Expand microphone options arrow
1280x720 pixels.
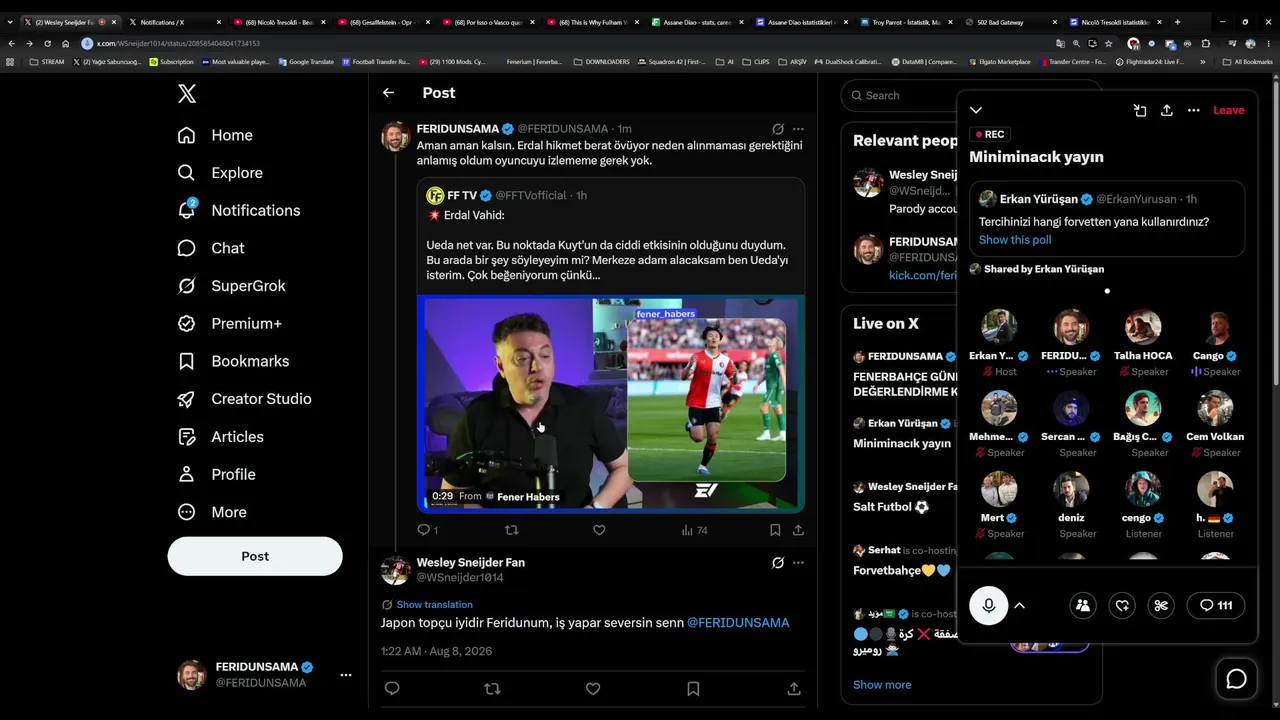[x=1020, y=605]
